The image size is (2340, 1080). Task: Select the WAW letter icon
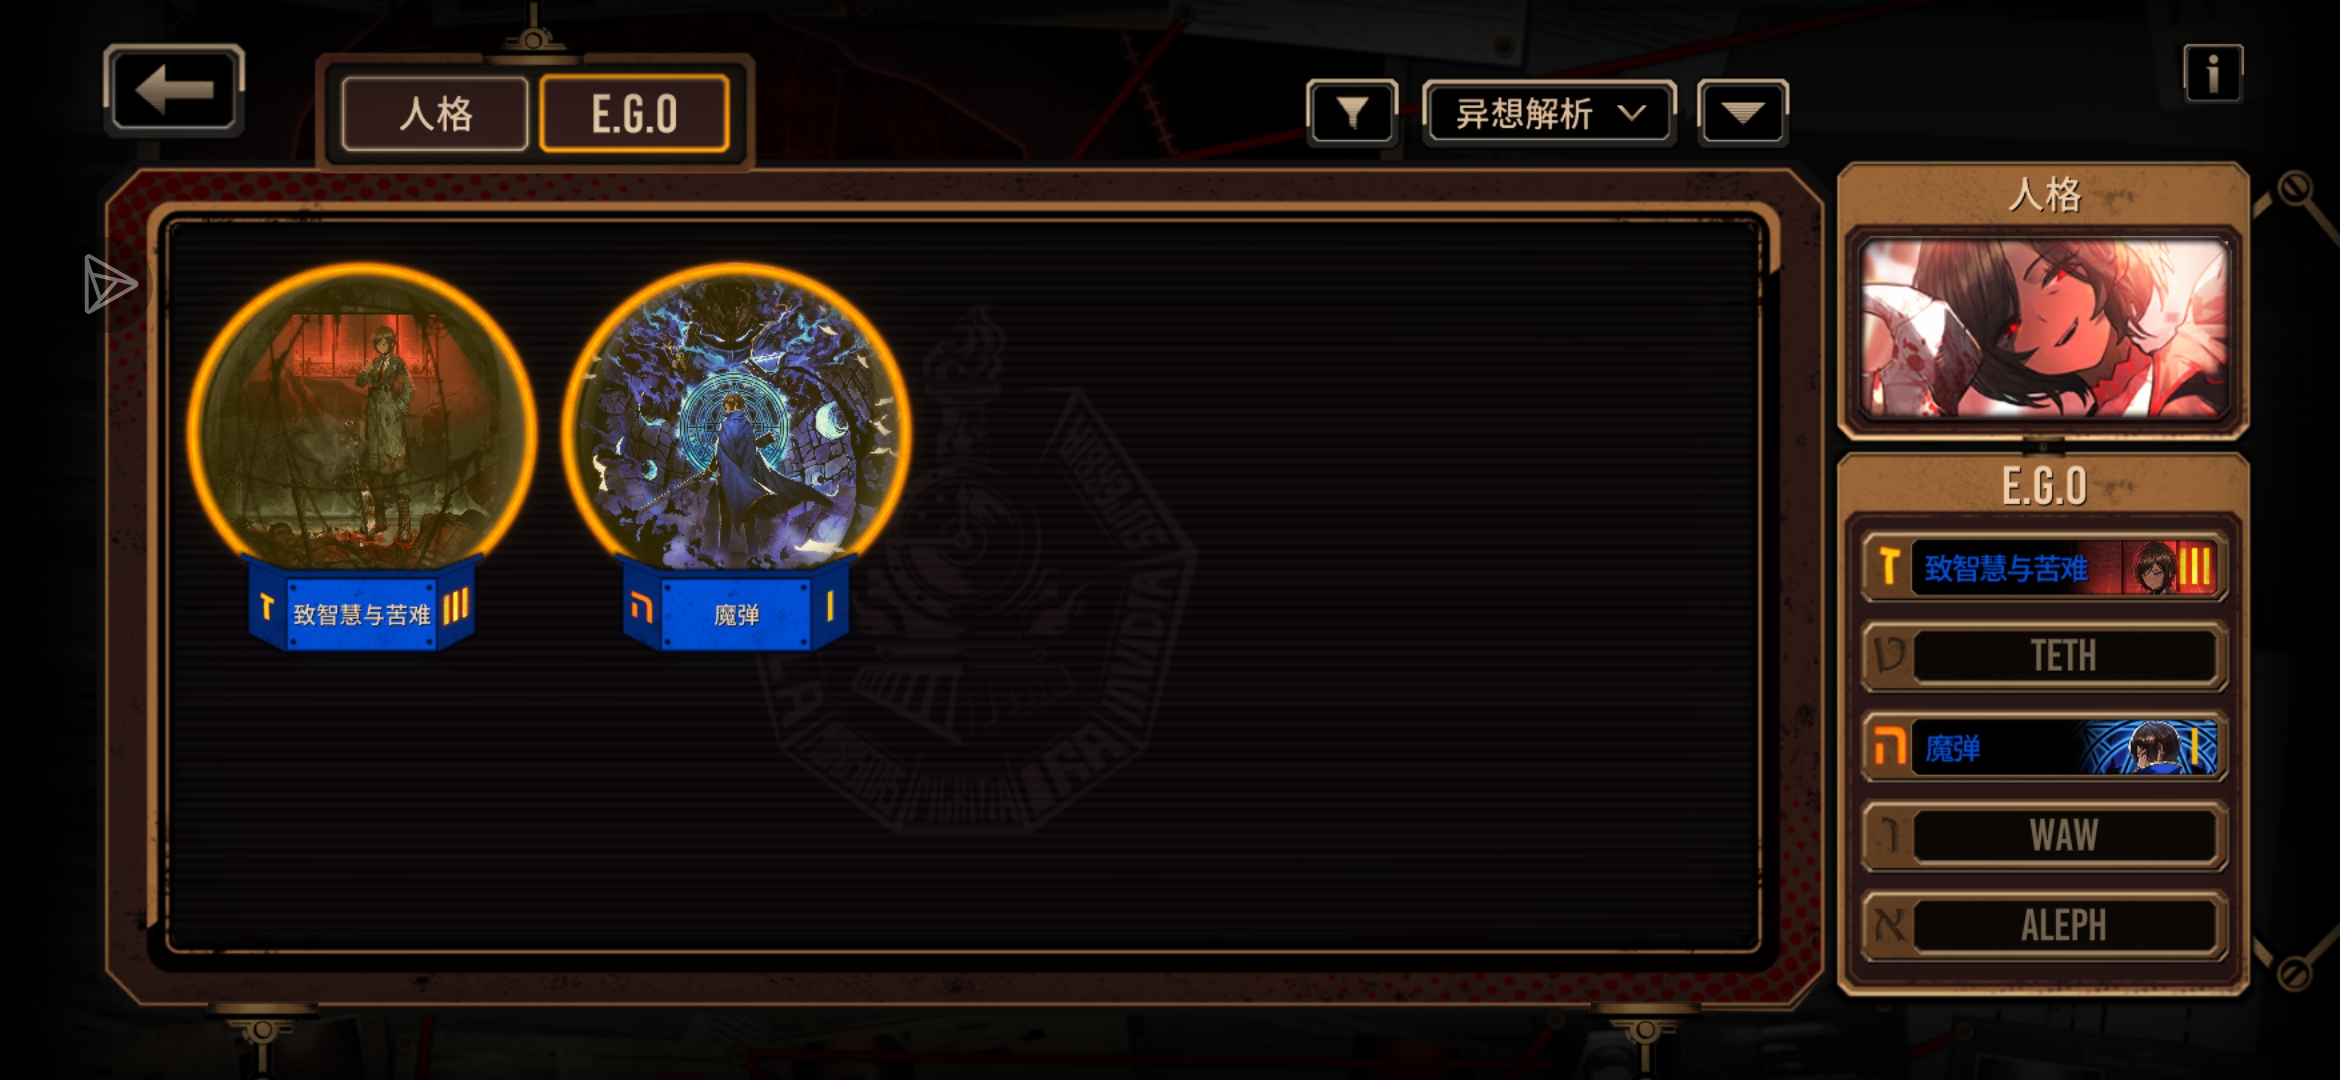pos(1888,836)
